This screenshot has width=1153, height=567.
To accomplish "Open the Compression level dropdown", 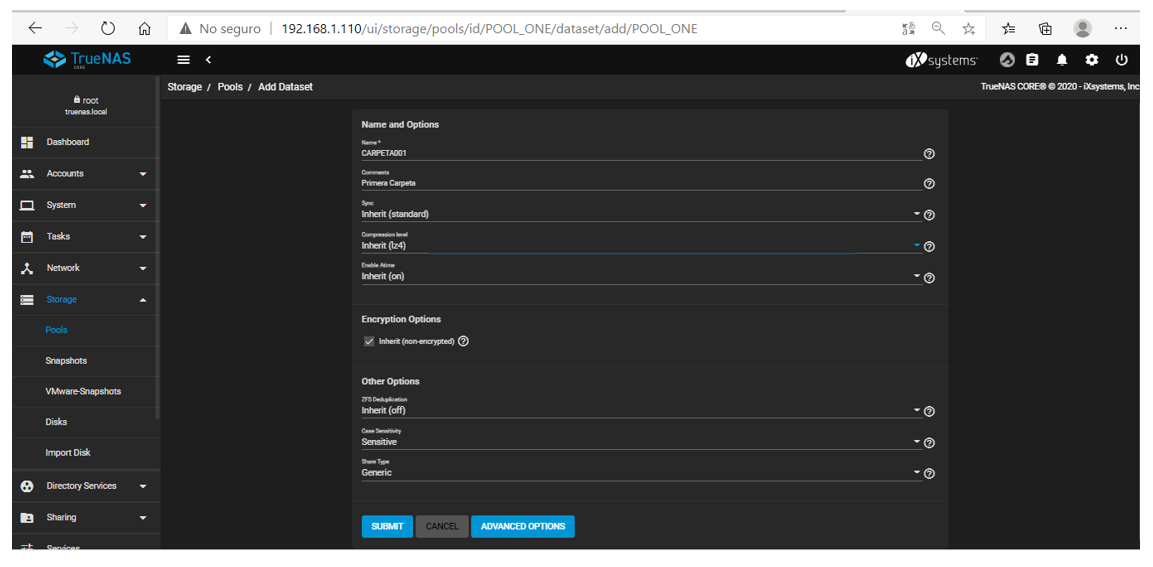I will [641, 245].
